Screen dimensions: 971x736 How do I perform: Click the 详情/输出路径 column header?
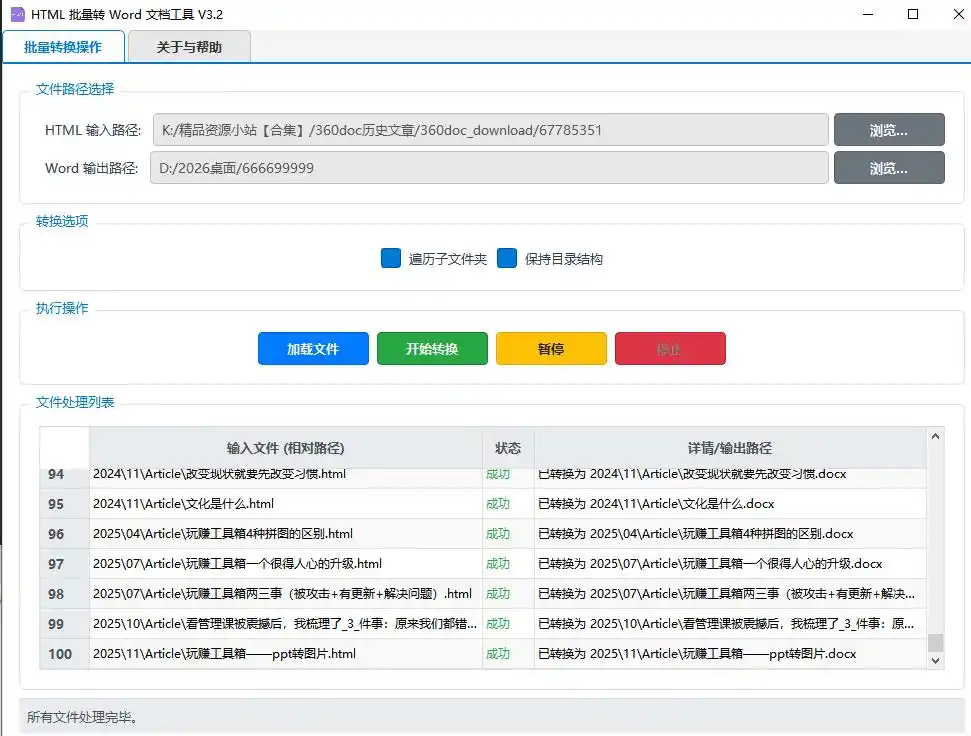(x=730, y=448)
